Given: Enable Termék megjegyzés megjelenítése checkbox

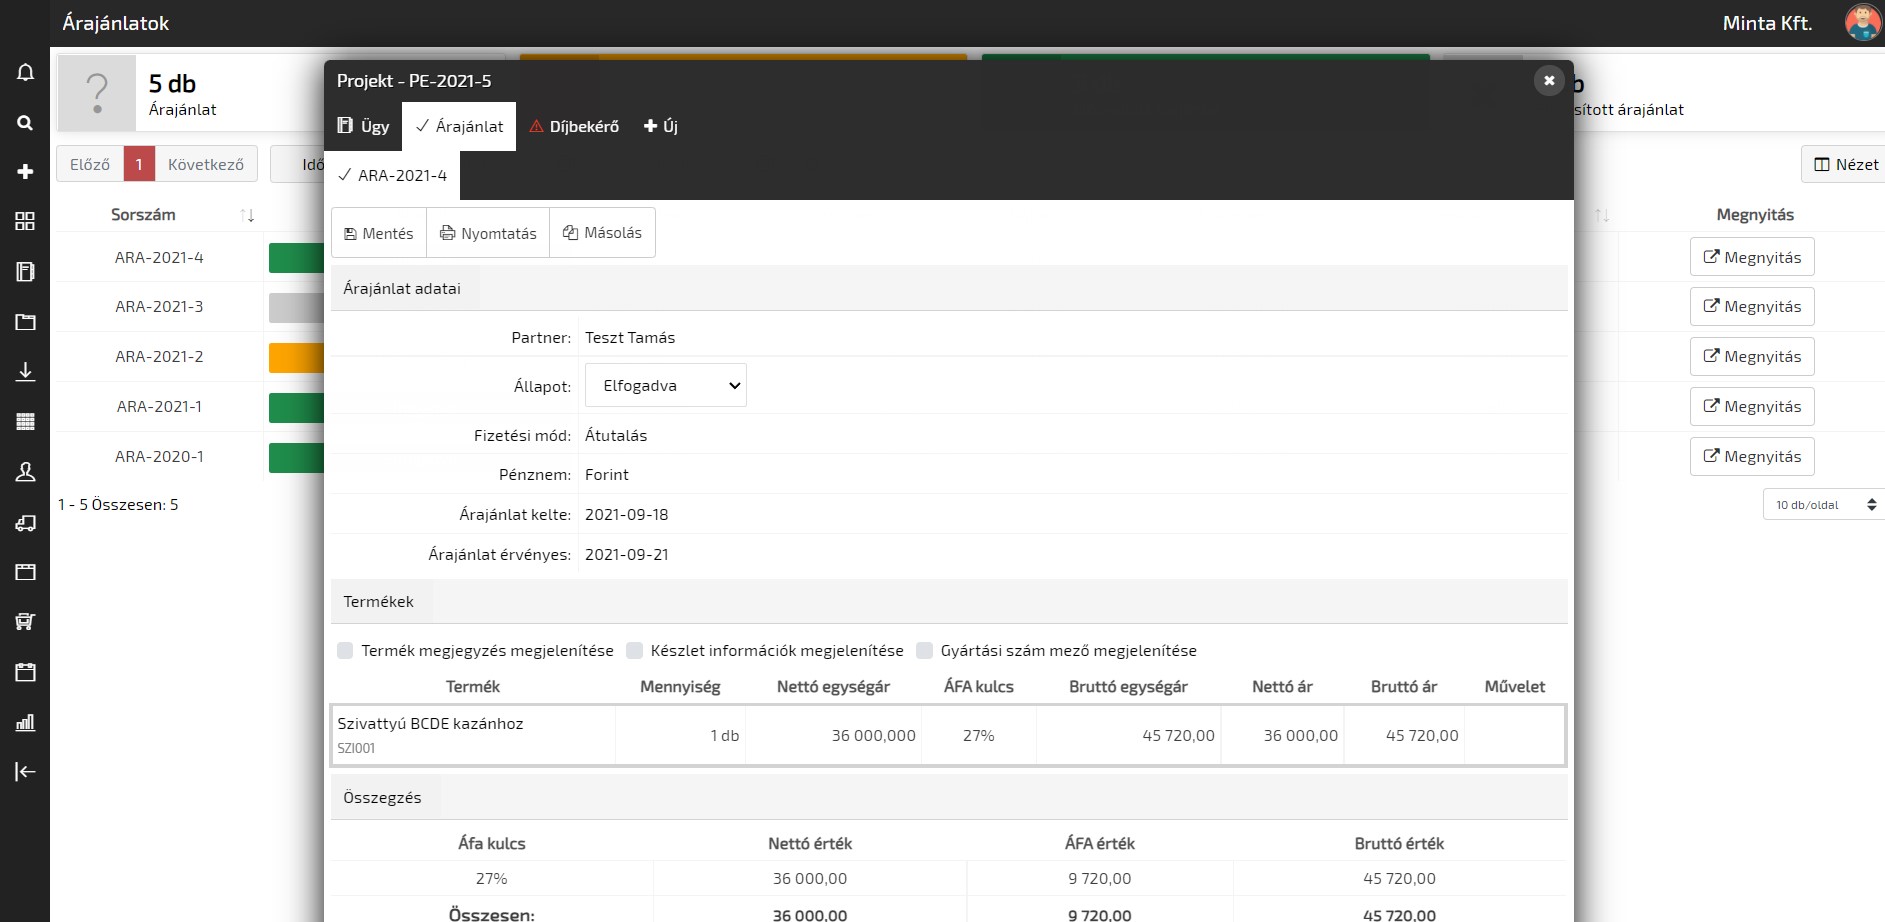Looking at the screenshot, I should coord(345,651).
